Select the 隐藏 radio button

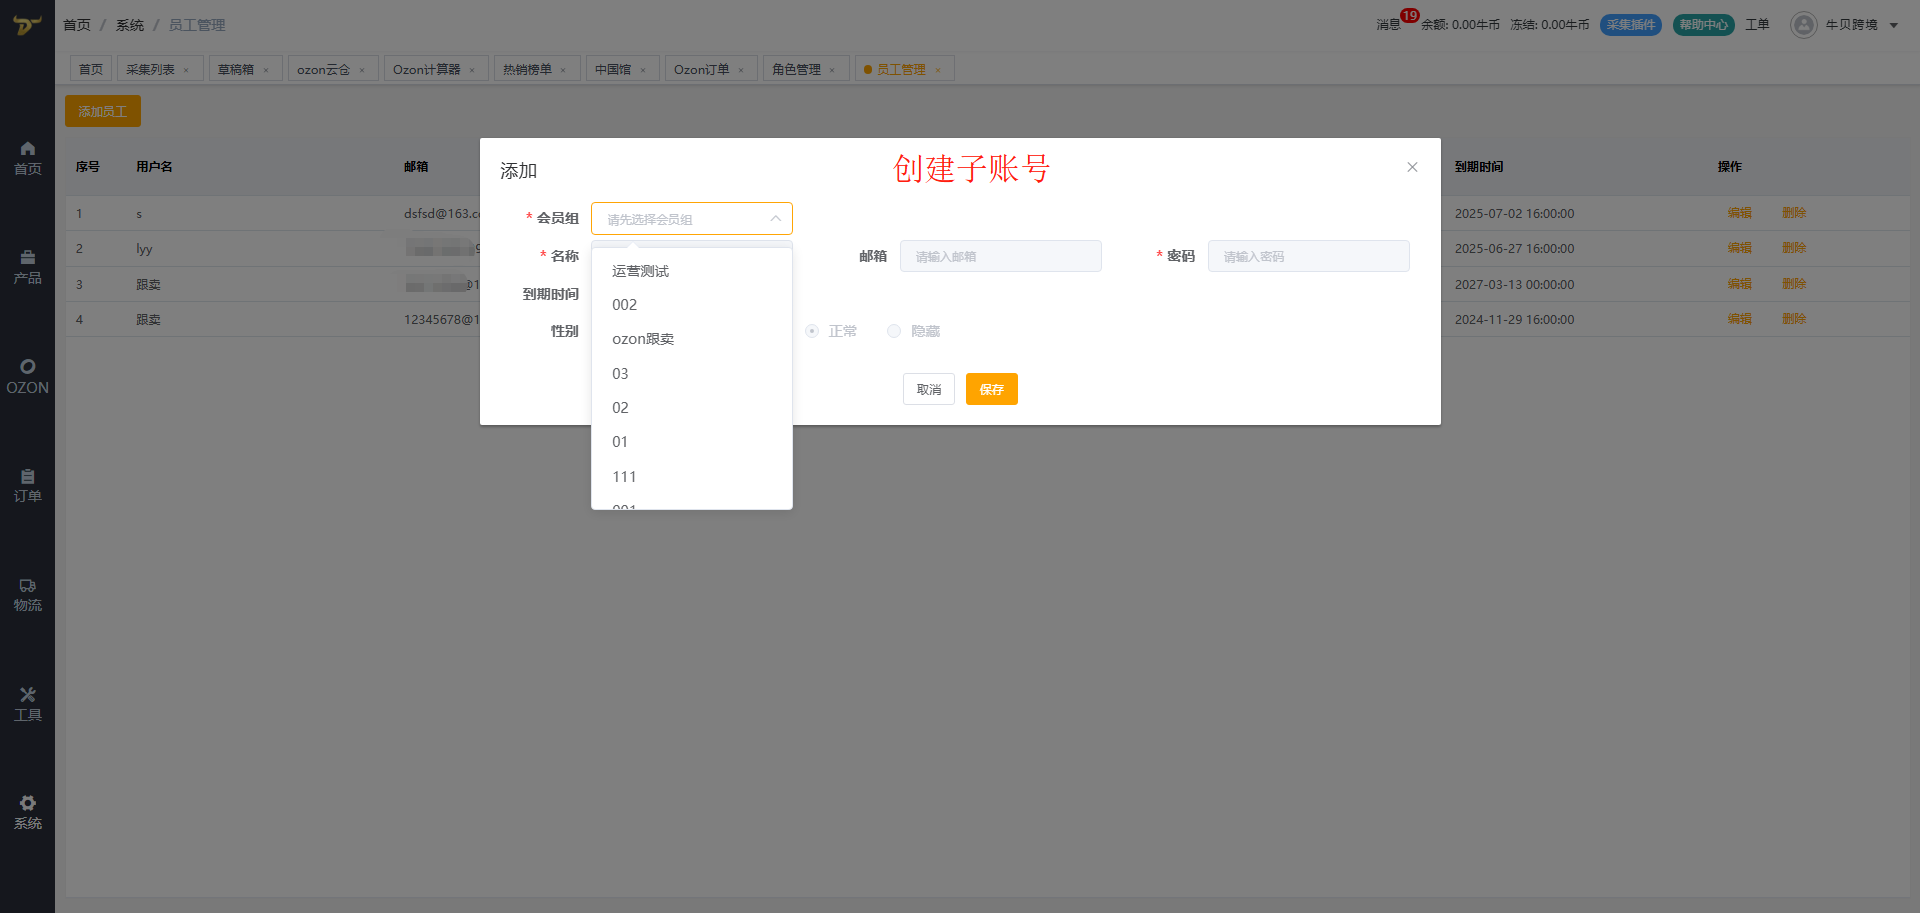[894, 331]
